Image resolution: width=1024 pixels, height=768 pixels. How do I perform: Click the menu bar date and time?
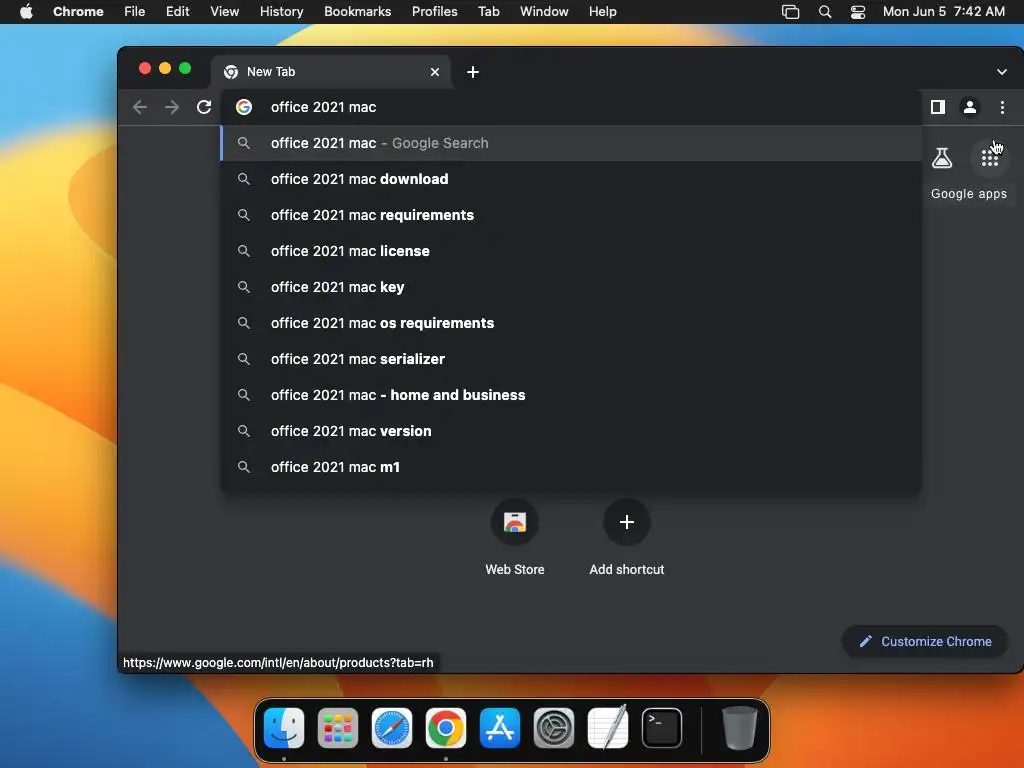click(x=944, y=12)
